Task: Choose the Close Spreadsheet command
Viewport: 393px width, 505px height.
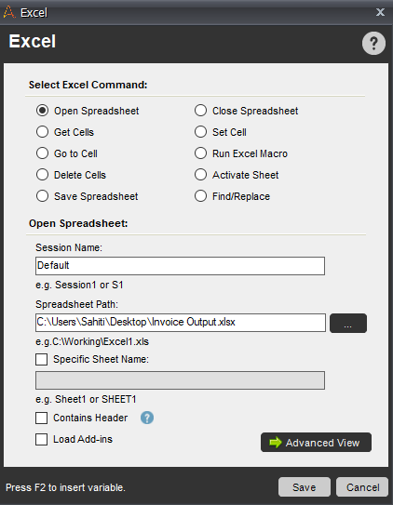Action: point(201,111)
